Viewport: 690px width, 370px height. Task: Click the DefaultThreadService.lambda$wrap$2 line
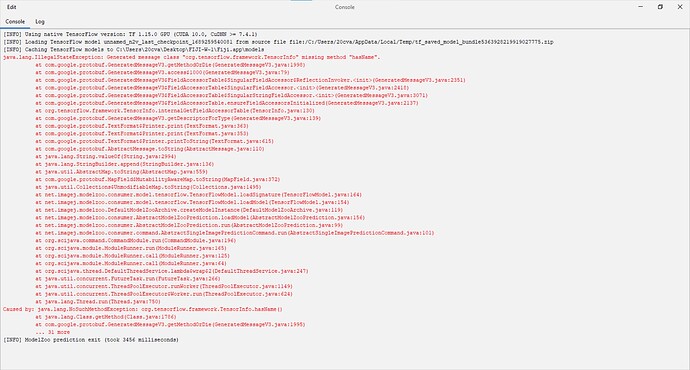point(172,271)
